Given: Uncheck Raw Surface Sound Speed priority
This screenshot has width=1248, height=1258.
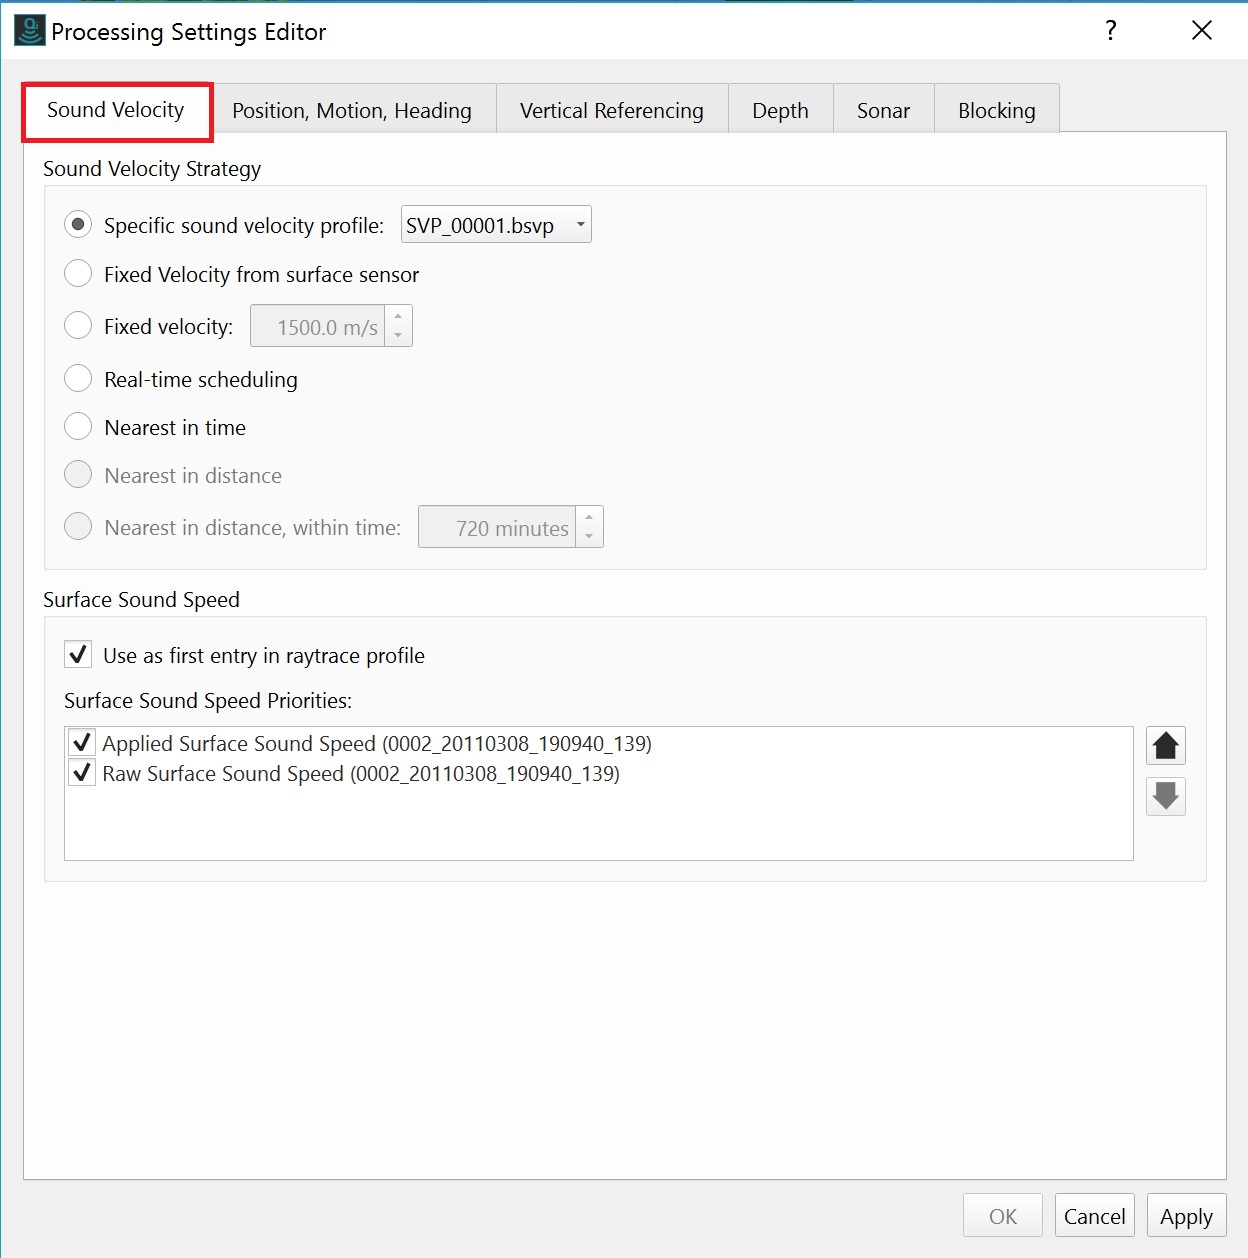Looking at the screenshot, I should click(x=82, y=773).
